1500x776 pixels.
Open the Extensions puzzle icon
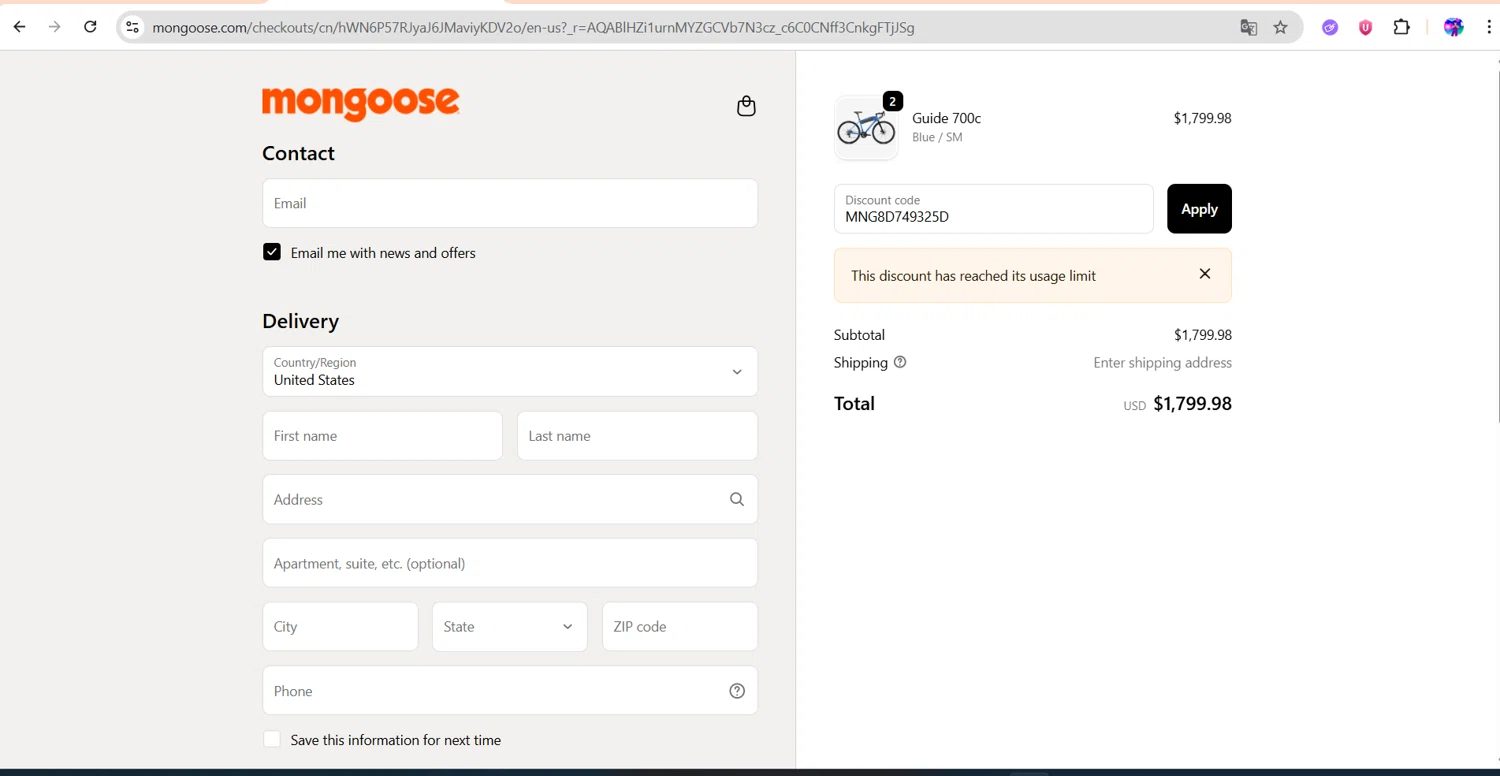tap(1402, 27)
